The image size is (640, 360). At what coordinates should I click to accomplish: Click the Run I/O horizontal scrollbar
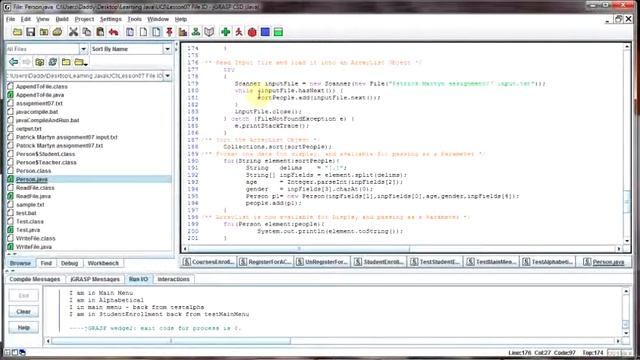tap(332, 340)
